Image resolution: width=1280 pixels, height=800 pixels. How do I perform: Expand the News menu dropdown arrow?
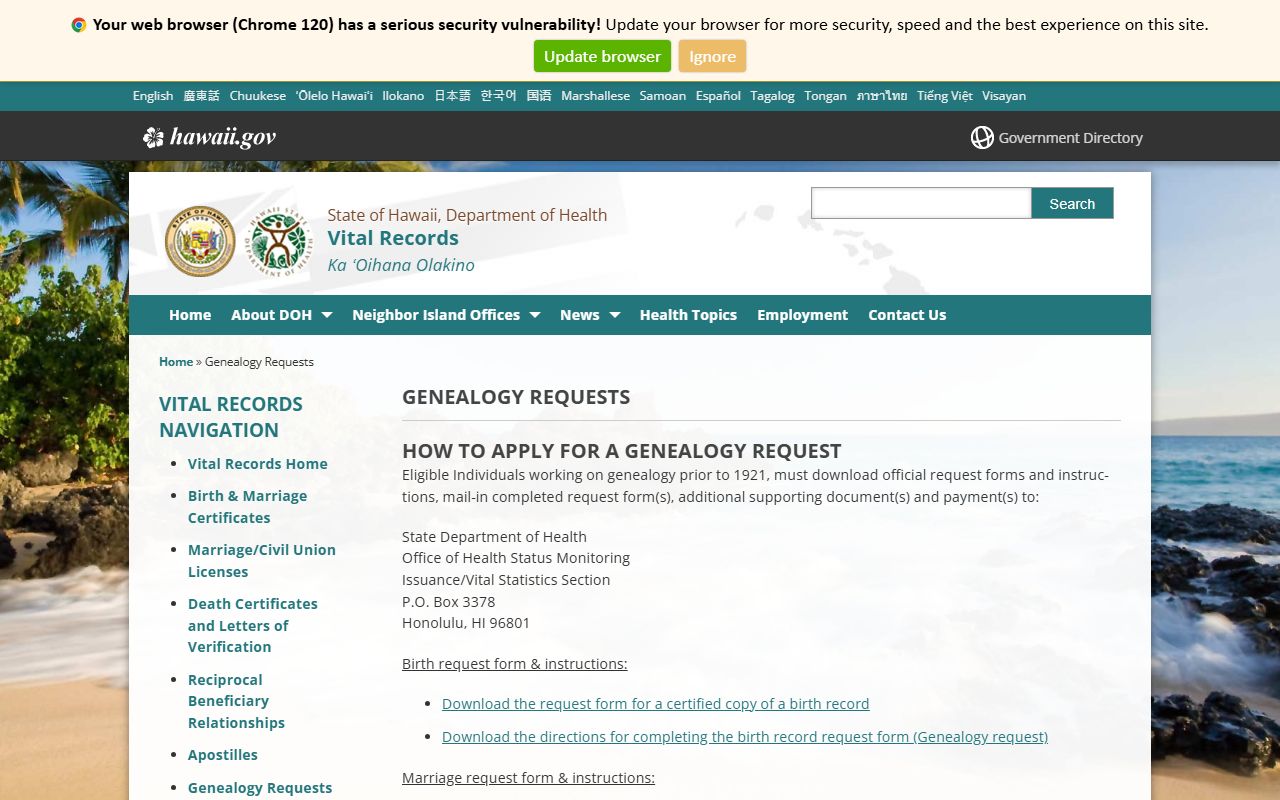point(614,315)
